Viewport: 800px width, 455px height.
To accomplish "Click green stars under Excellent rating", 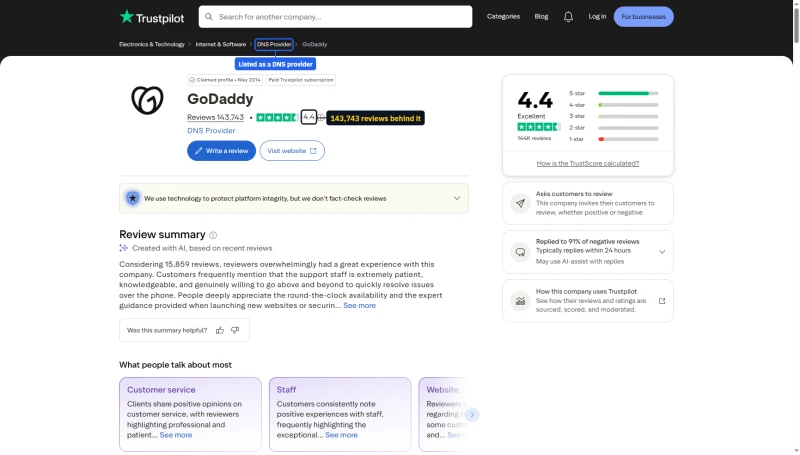I will (538, 127).
